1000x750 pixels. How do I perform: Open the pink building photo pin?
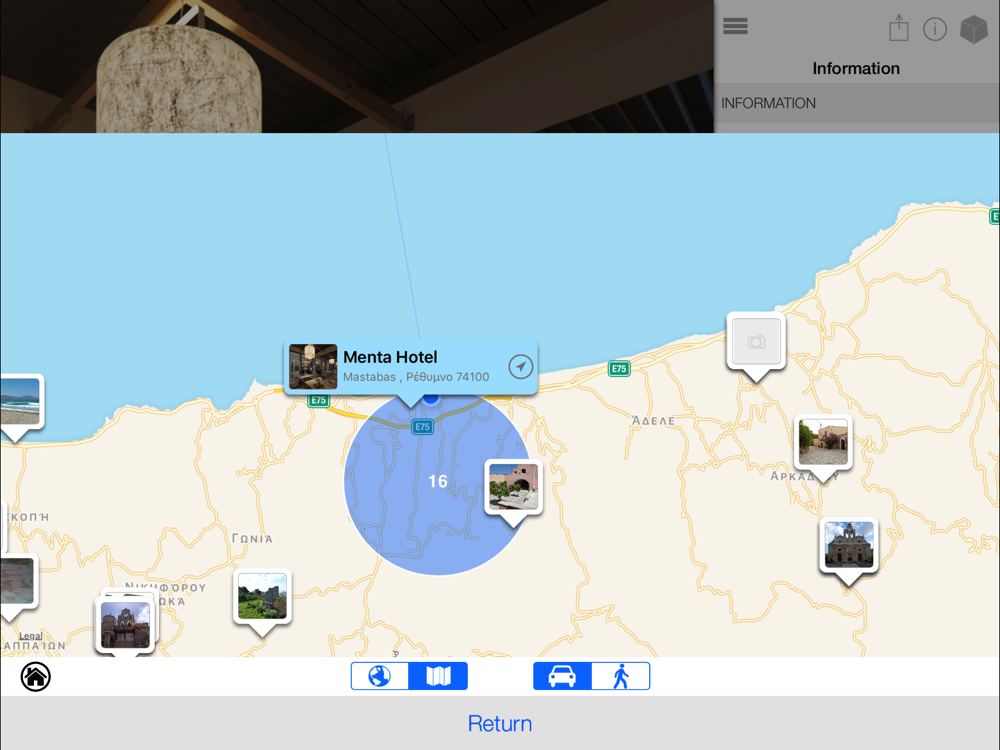(513, 487)
